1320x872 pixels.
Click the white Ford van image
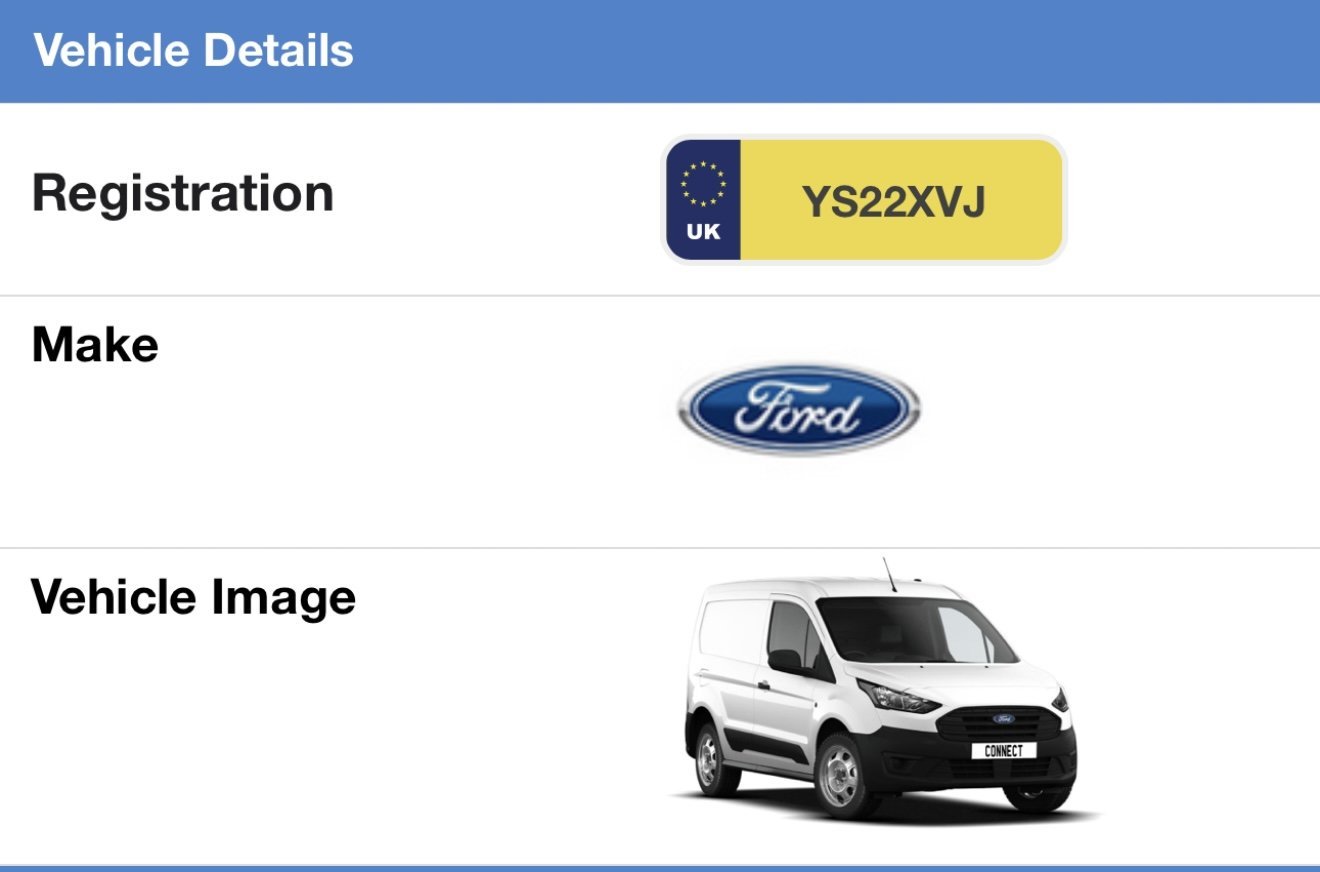(x=880, y=690)
